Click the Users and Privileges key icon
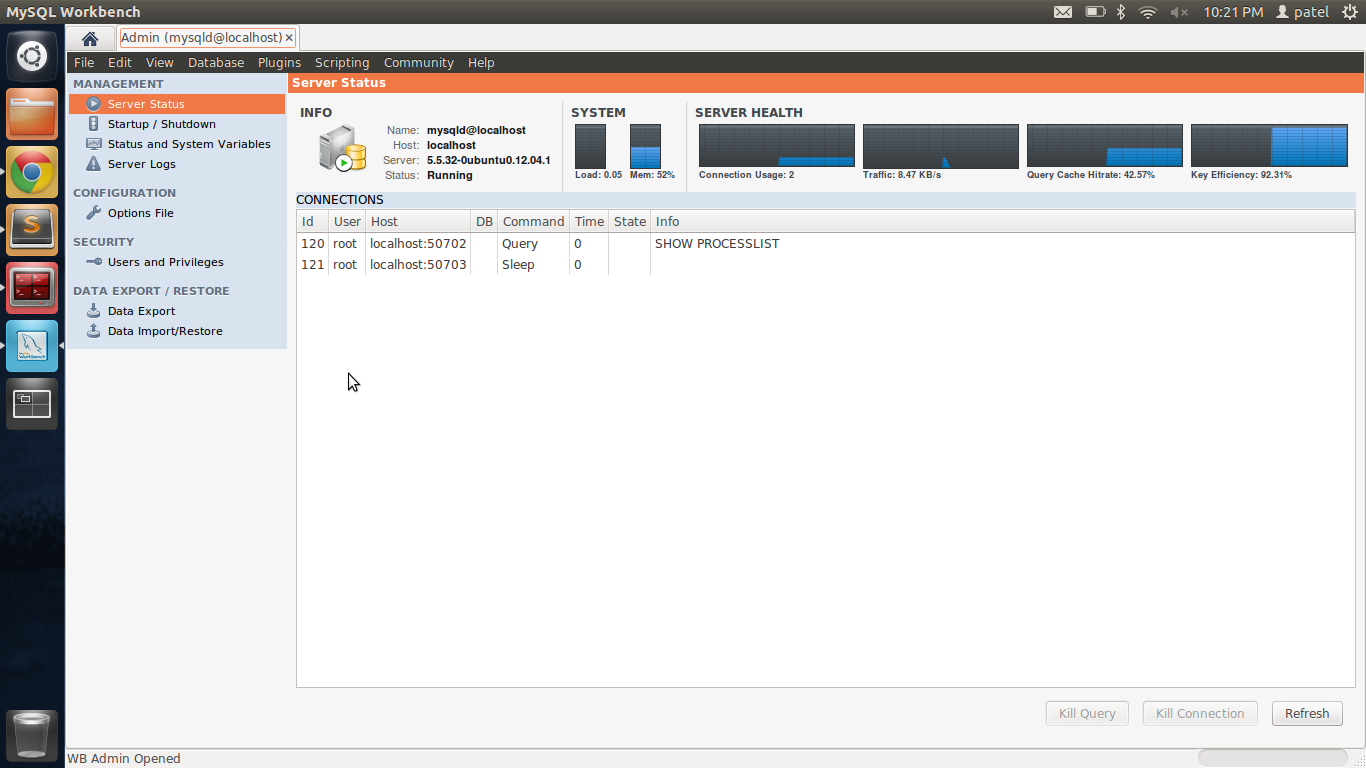 [93, 262]
